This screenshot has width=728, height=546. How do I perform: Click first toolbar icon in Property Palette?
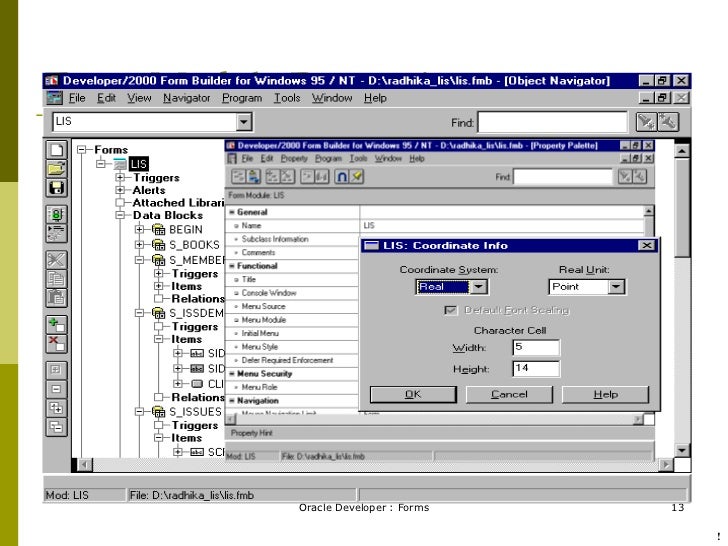click(239, 176)
